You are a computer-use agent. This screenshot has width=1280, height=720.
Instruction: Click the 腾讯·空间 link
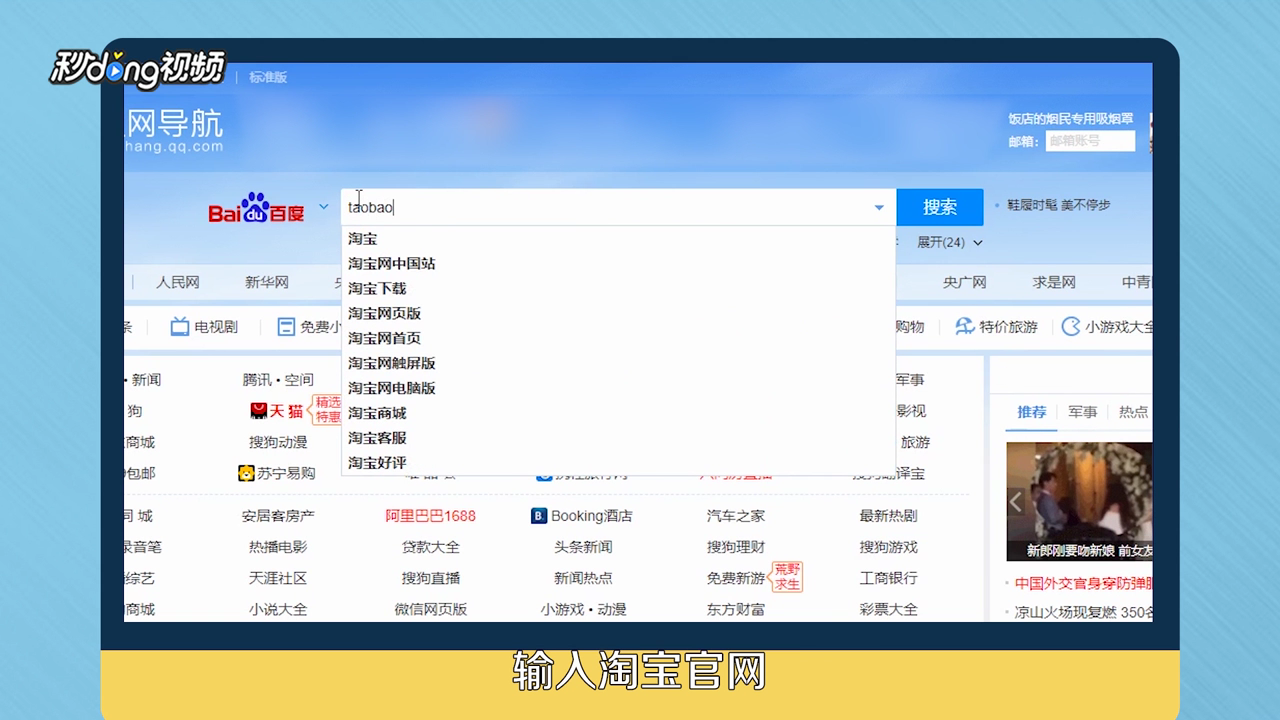coord(278,380)
